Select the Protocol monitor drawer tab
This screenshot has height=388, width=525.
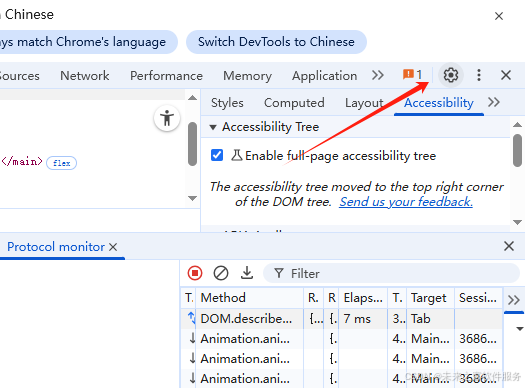56,247
